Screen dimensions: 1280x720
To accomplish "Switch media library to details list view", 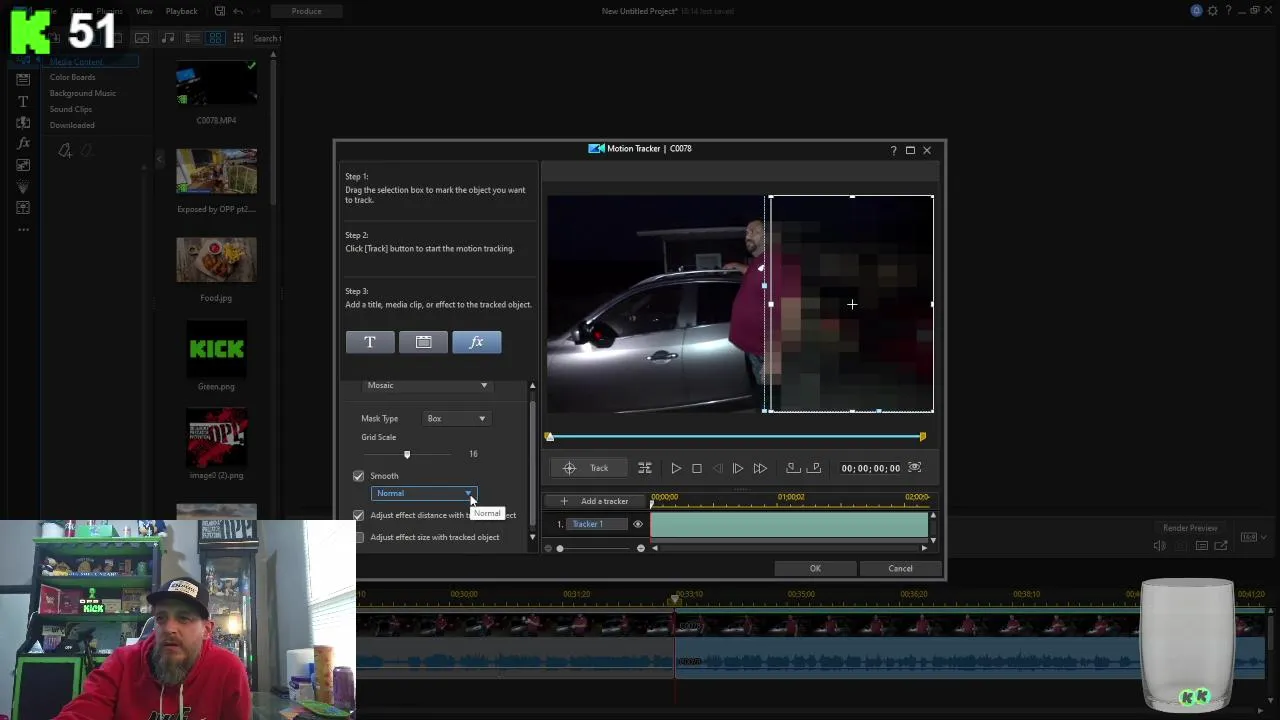I will (x=192, y=38).
